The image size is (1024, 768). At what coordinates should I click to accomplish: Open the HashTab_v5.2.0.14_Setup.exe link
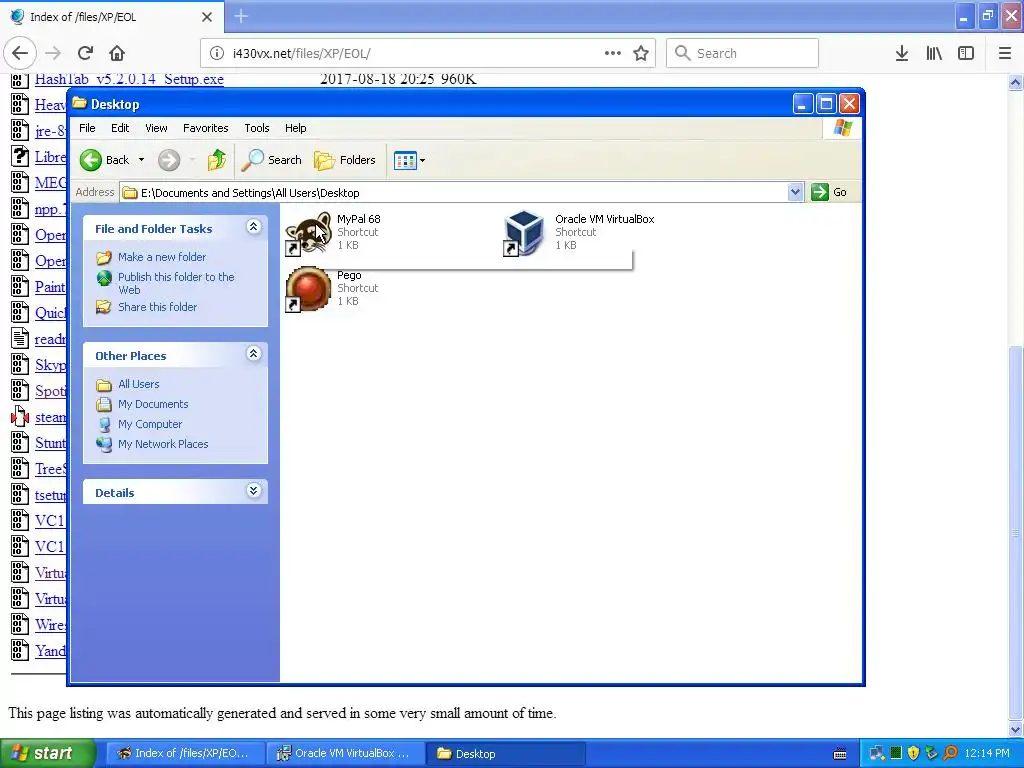tap(129, 79)
